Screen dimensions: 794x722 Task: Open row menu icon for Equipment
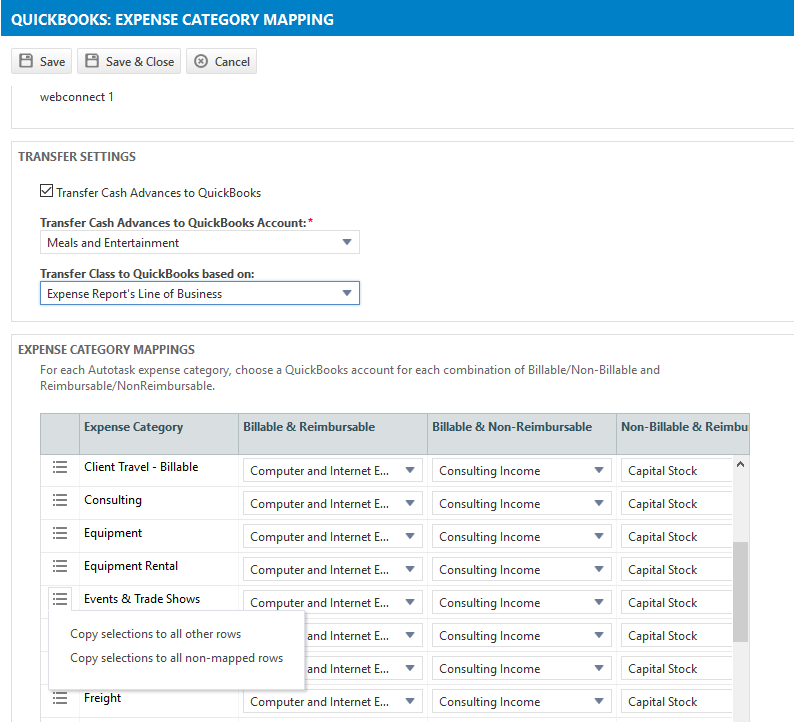click(60, 533)
